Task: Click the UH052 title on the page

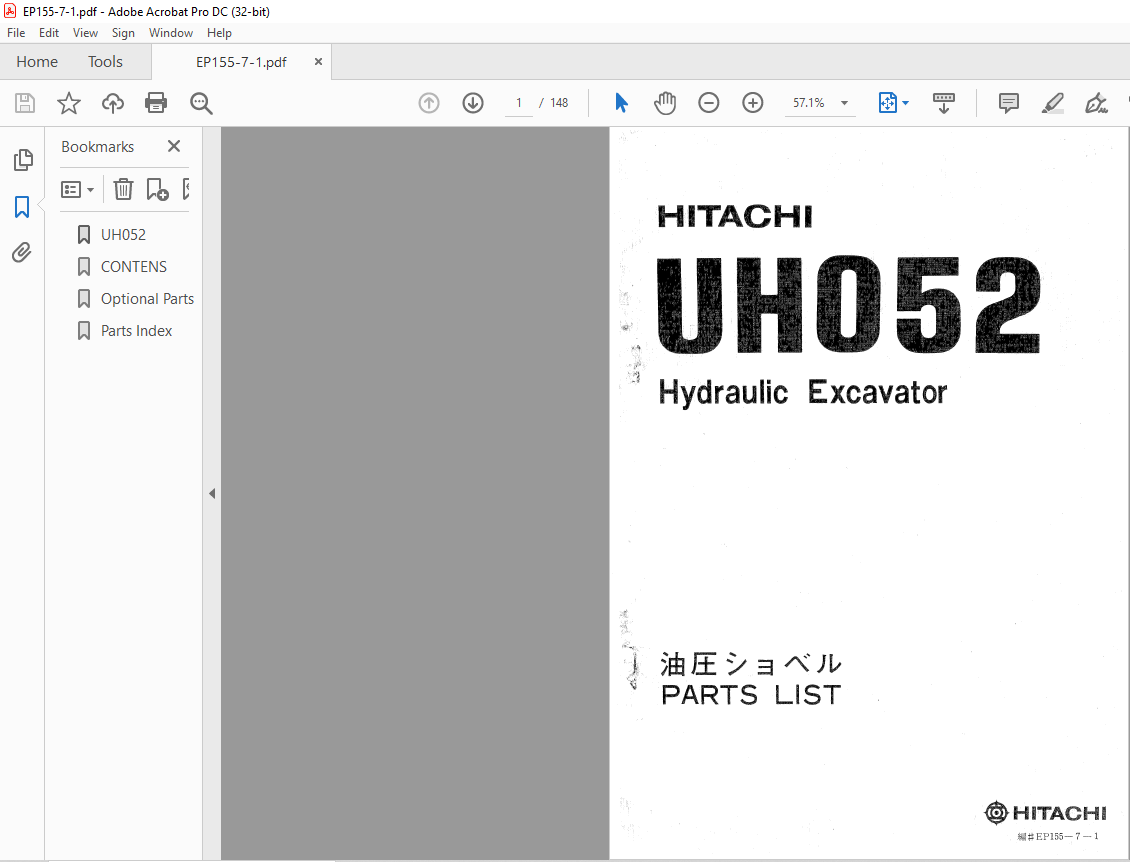Action: (848, 305)
